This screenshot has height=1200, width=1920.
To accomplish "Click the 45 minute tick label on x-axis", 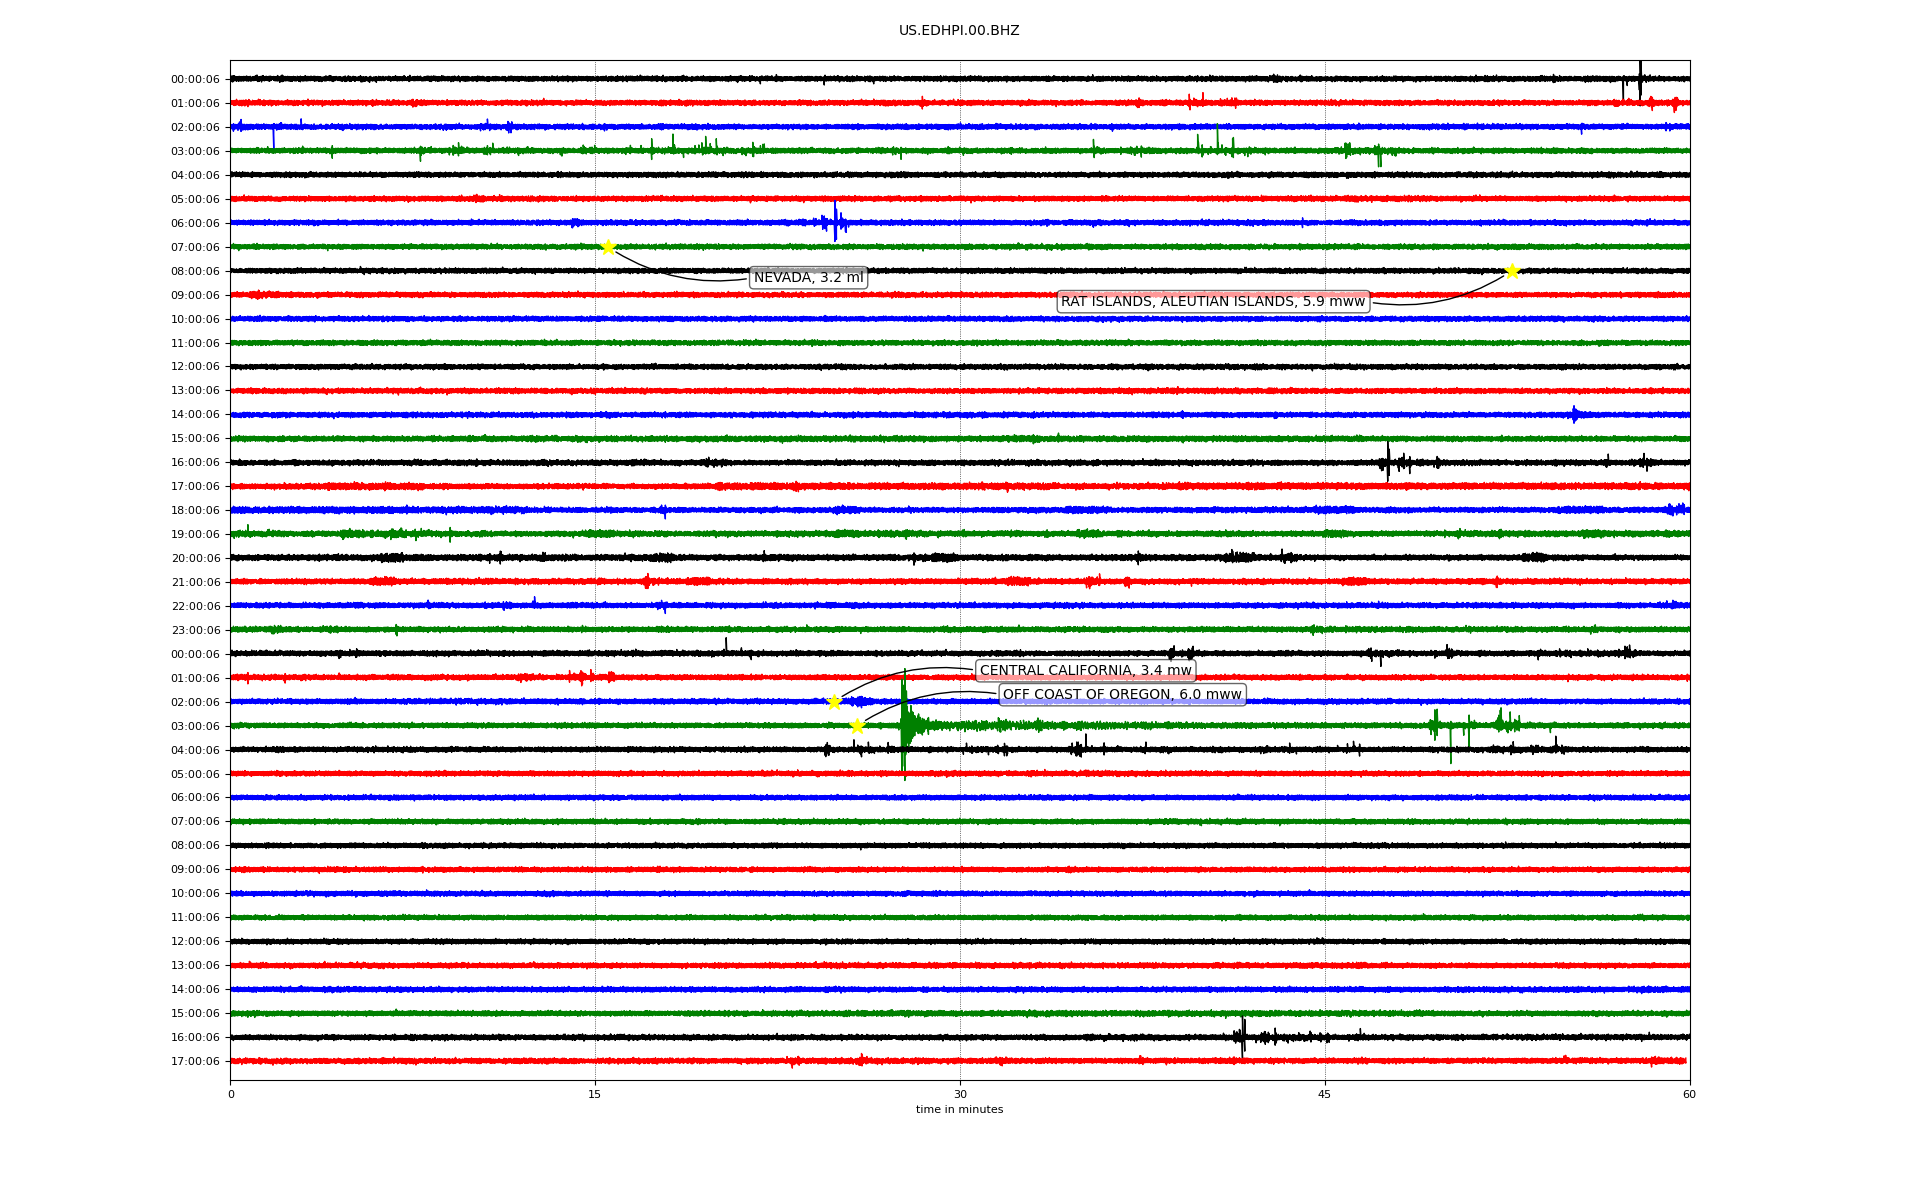I will pyautogui.click(x=1325, y=1094).
